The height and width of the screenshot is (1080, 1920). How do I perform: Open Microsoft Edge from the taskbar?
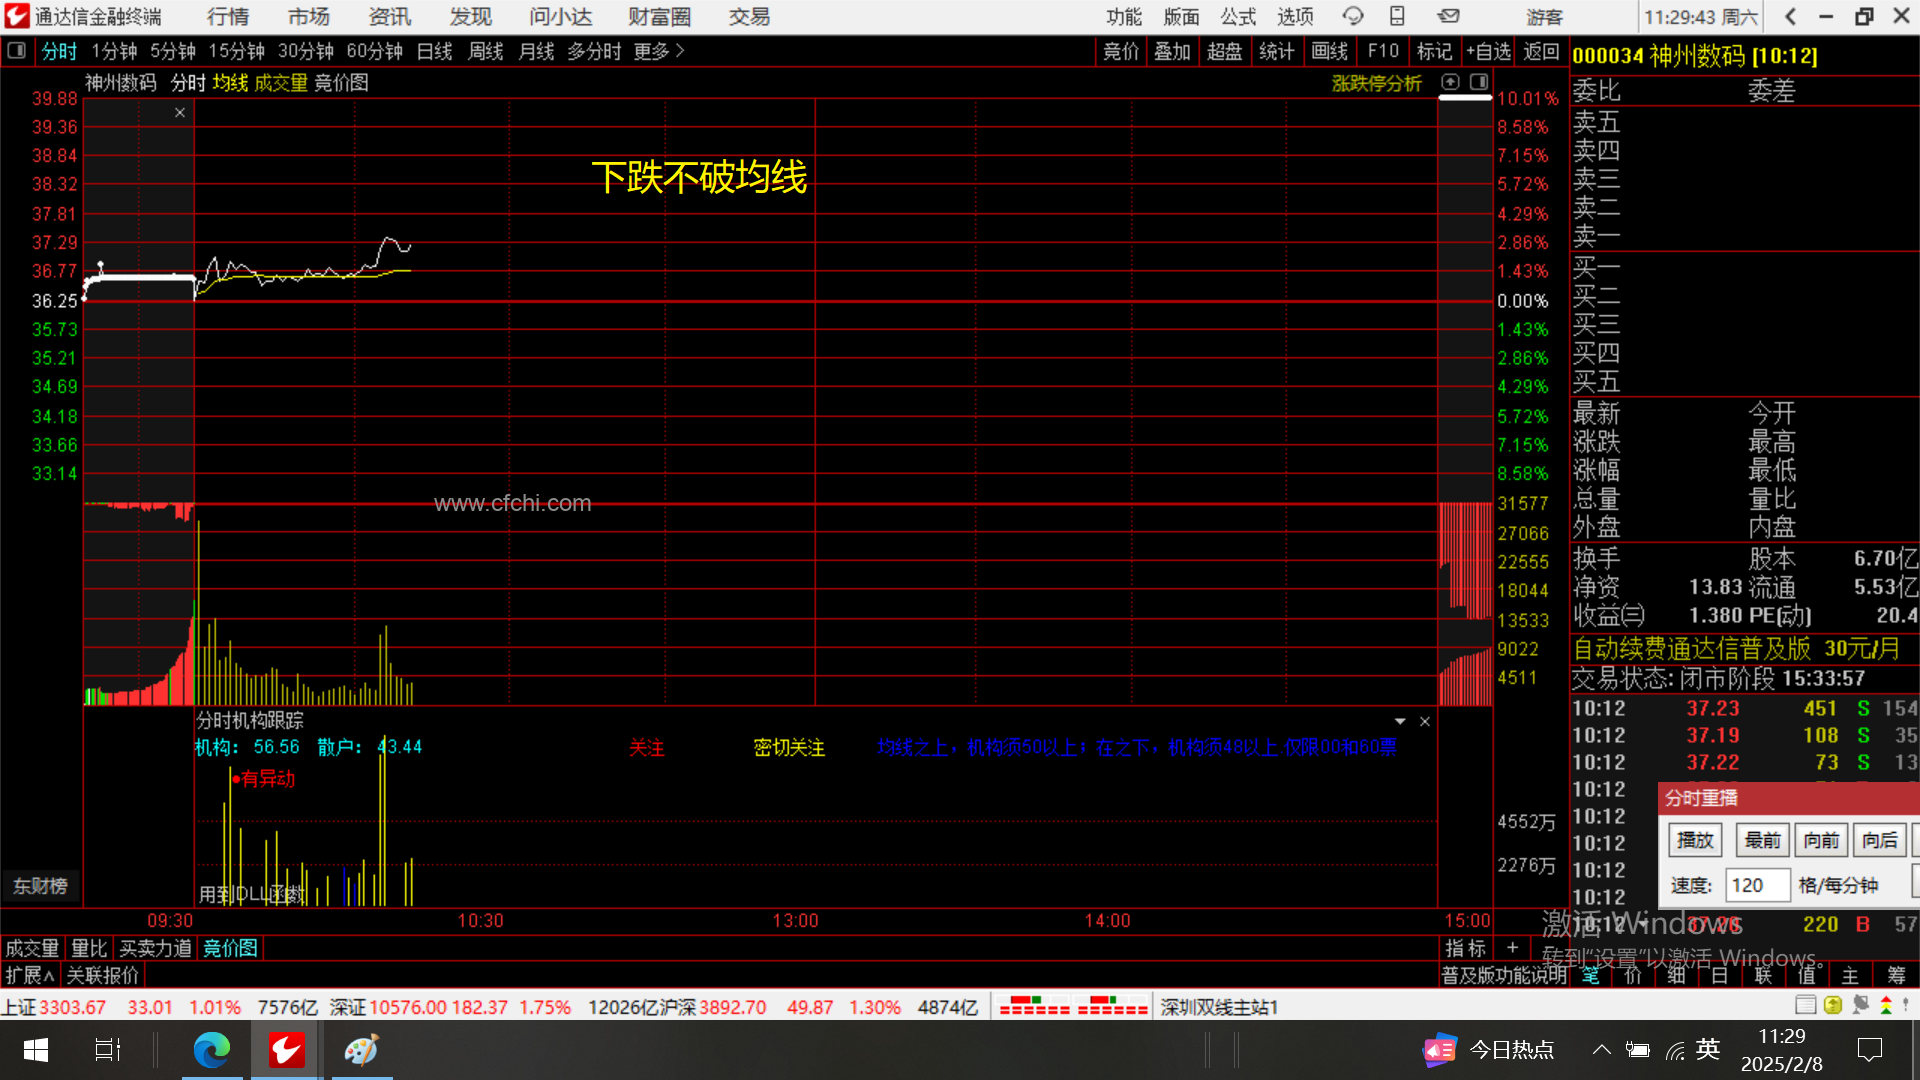pyautogui.click(x=212, y=1049)
